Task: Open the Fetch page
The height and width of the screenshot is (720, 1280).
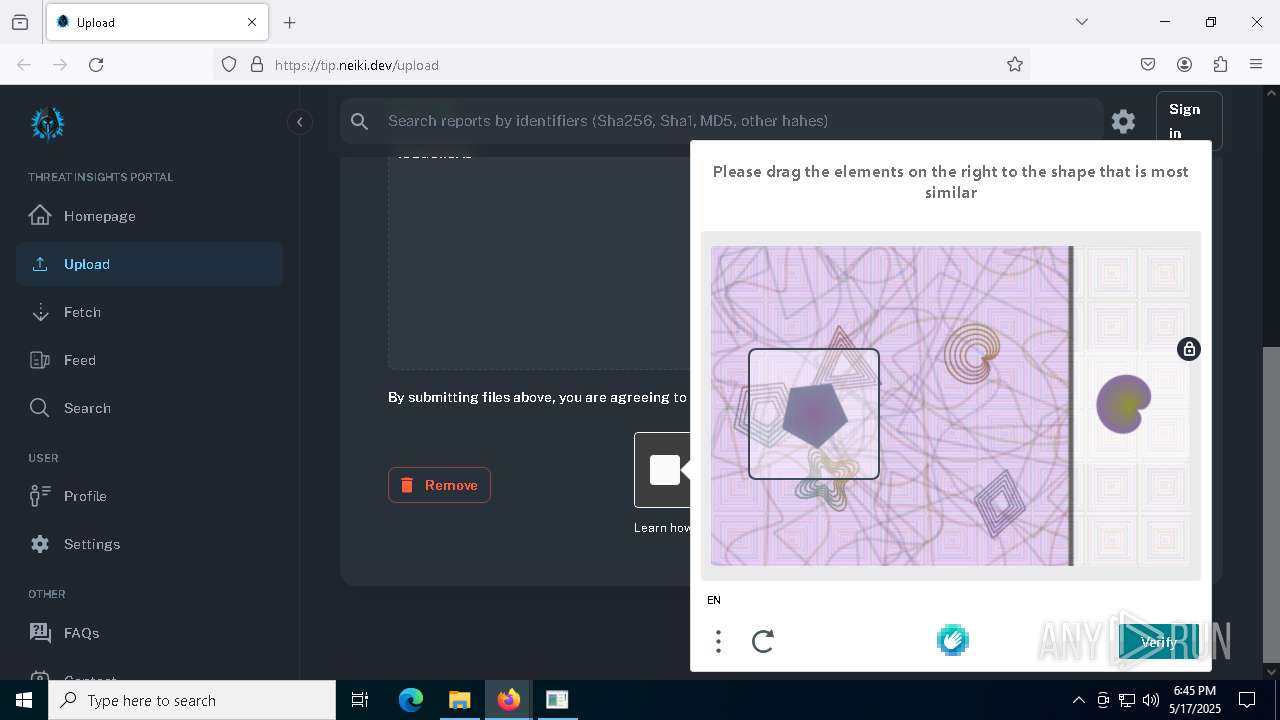Action: pos(149,312)
